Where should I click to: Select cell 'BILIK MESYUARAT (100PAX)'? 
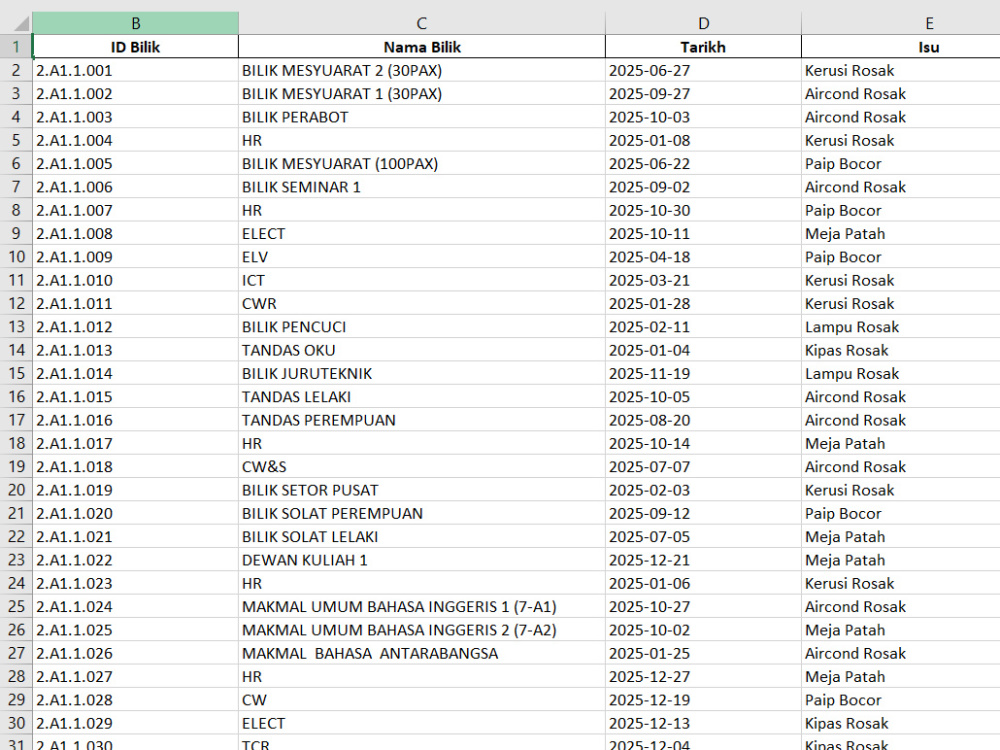pyautogui.click(x=422, y=163)
